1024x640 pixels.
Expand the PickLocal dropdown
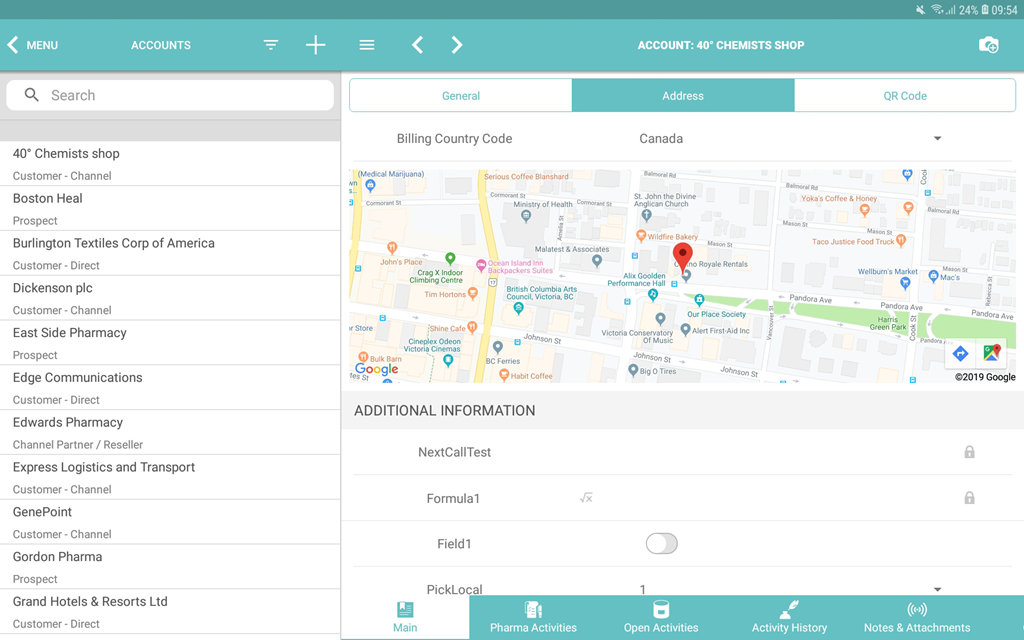click(937, 589)
